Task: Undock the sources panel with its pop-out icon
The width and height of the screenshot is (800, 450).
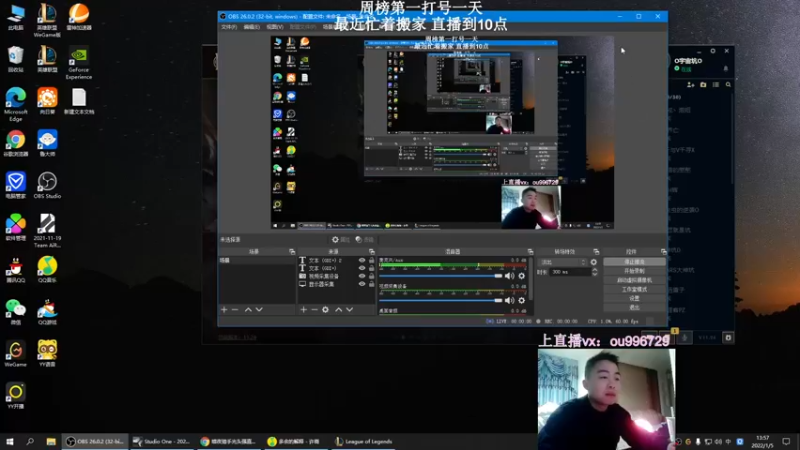Action: pyautogui.click(x=371, y=252)
